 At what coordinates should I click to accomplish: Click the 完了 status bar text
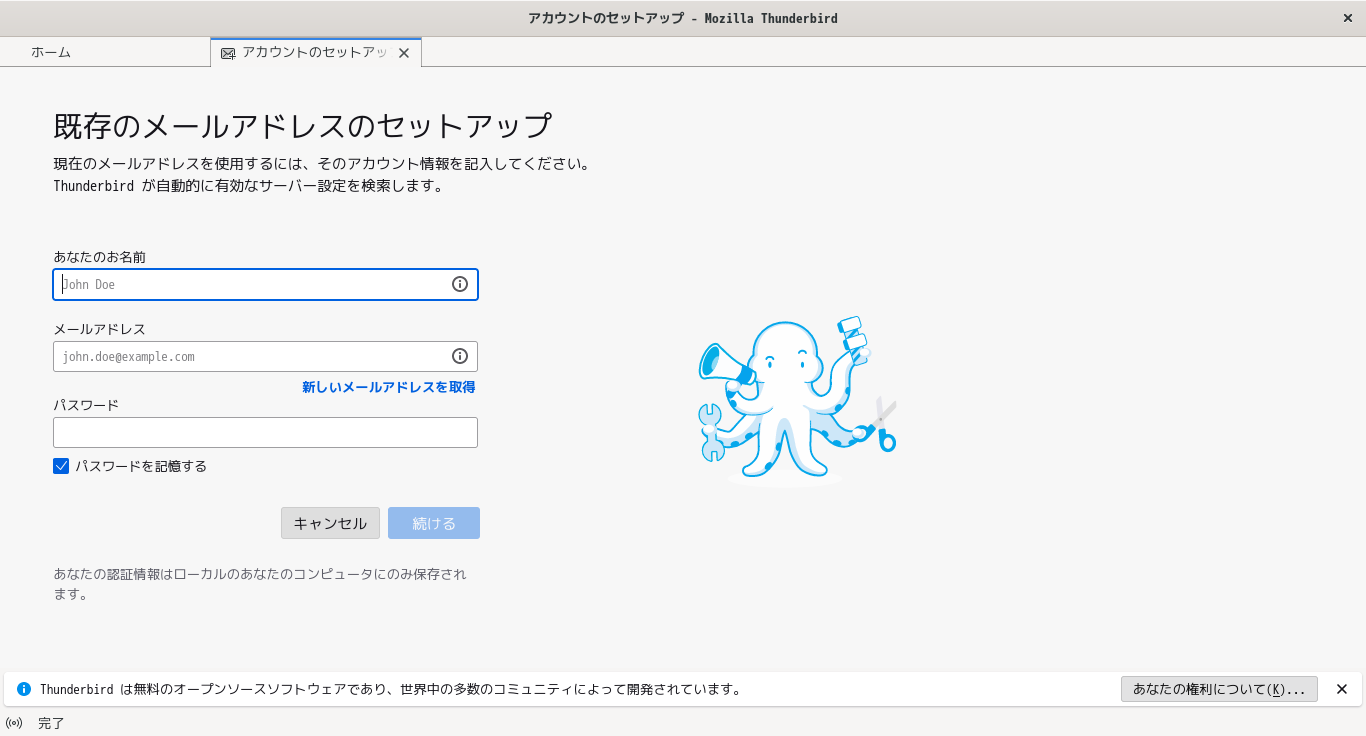click(x=51, y=723)
